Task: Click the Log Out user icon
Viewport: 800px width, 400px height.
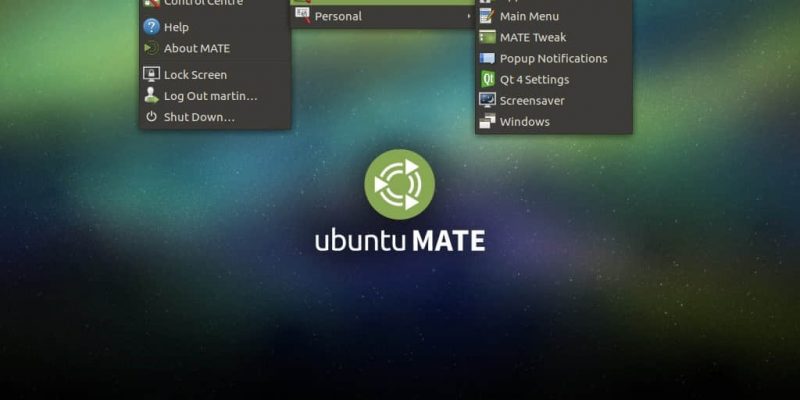Action: 151,95
